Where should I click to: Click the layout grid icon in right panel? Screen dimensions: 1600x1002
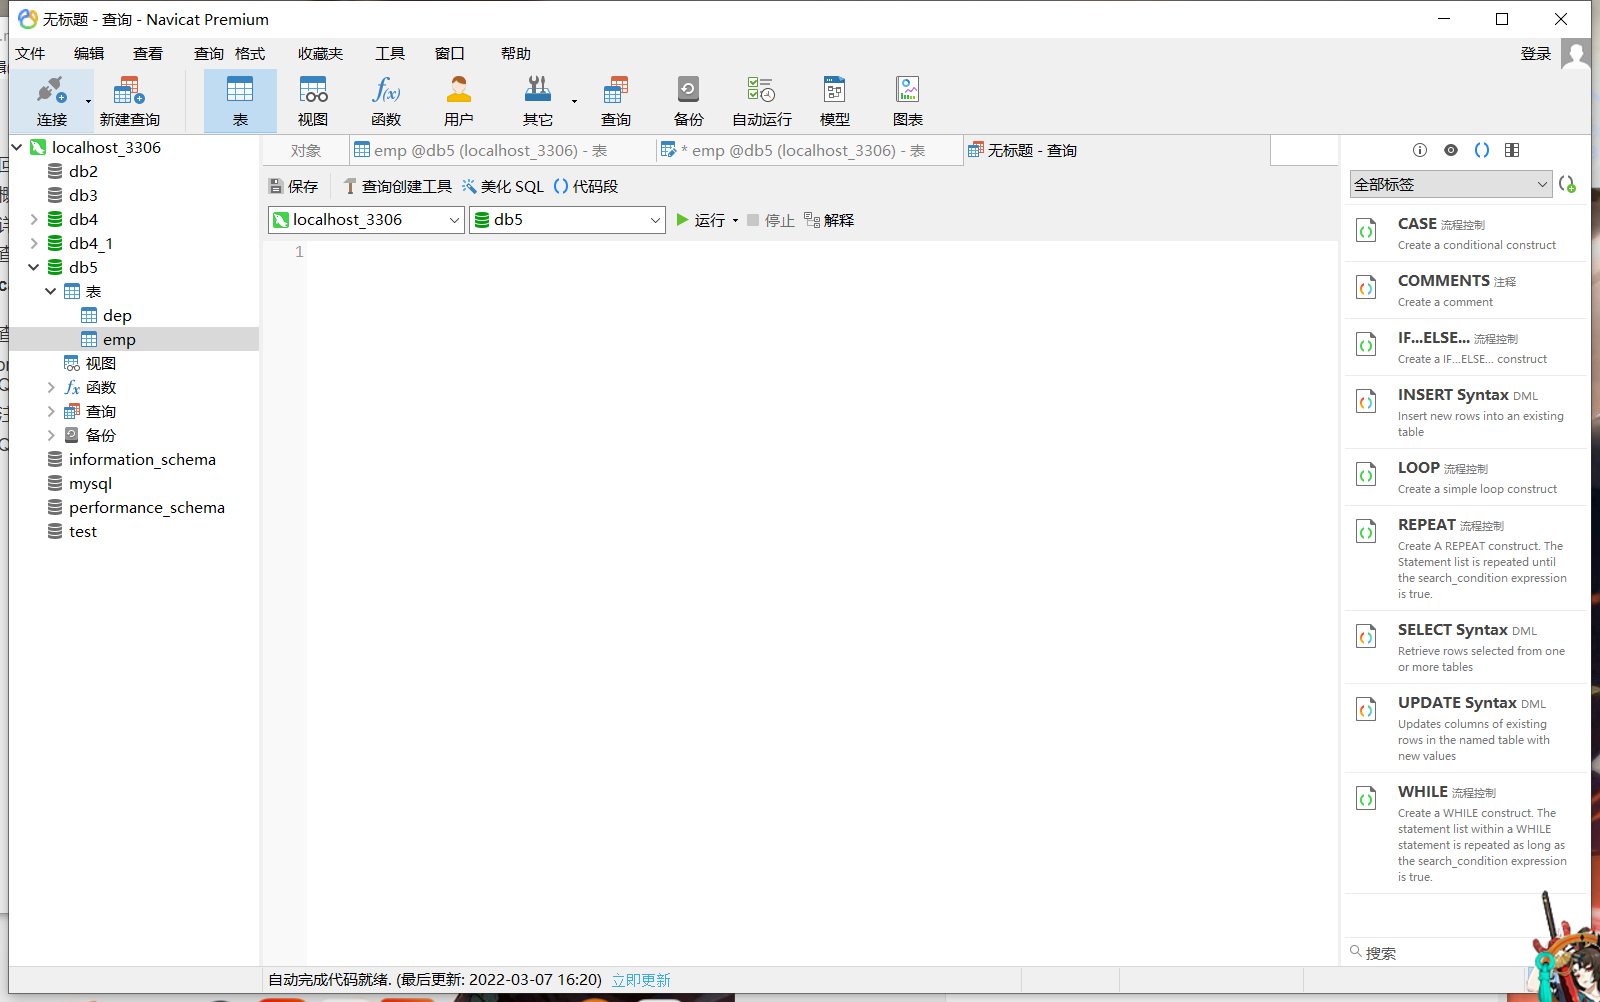coord(1512,150)
